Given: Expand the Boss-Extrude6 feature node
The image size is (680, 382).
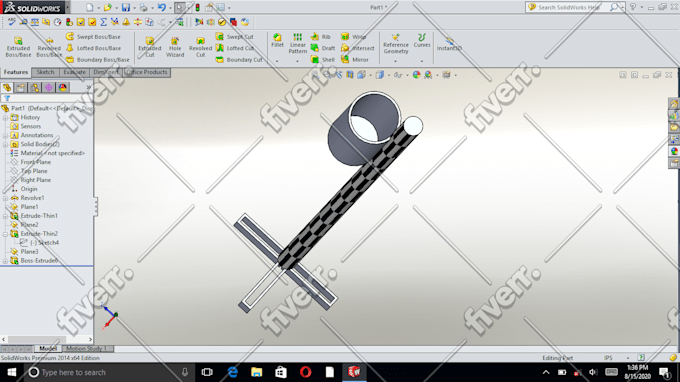Looking at the screenshot, I should coord(5,261).
